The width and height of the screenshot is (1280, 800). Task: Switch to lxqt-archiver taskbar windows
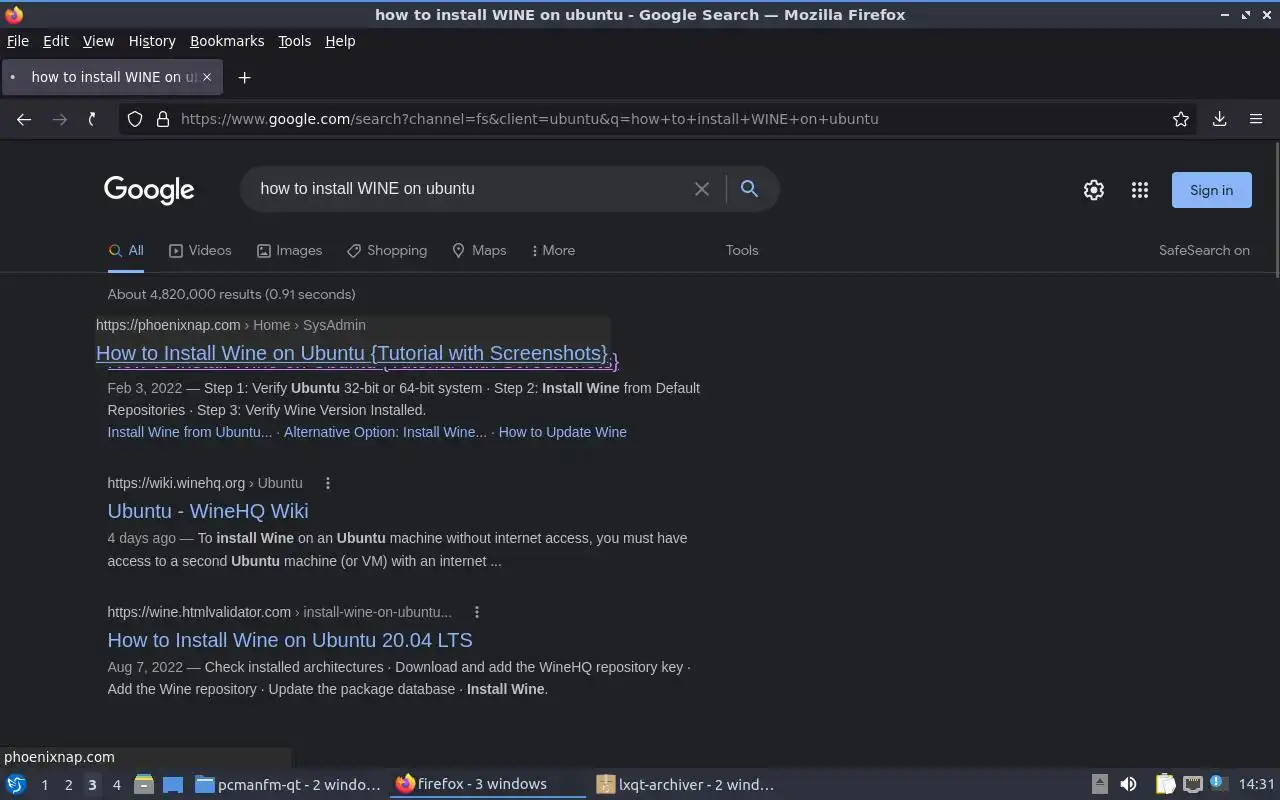point(686,785)
